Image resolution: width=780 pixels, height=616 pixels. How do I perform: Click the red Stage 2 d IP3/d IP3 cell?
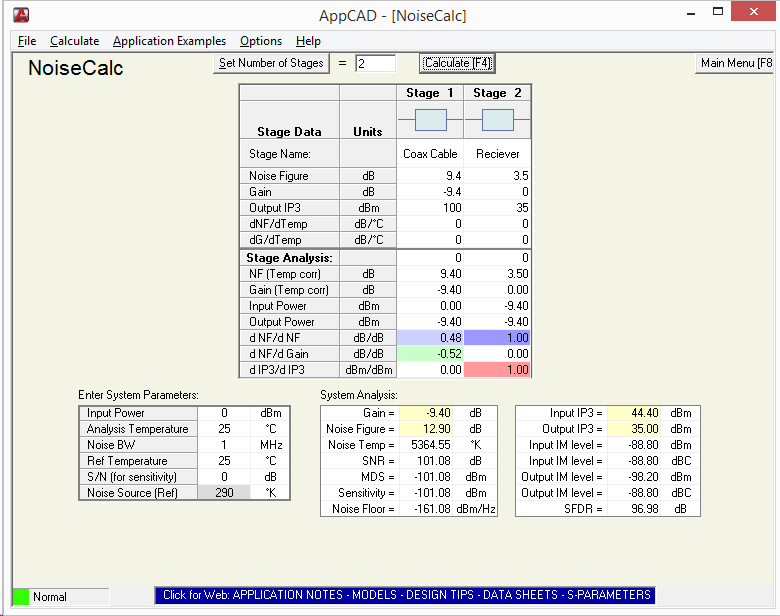pyautogui.click(x=497, y=370)
